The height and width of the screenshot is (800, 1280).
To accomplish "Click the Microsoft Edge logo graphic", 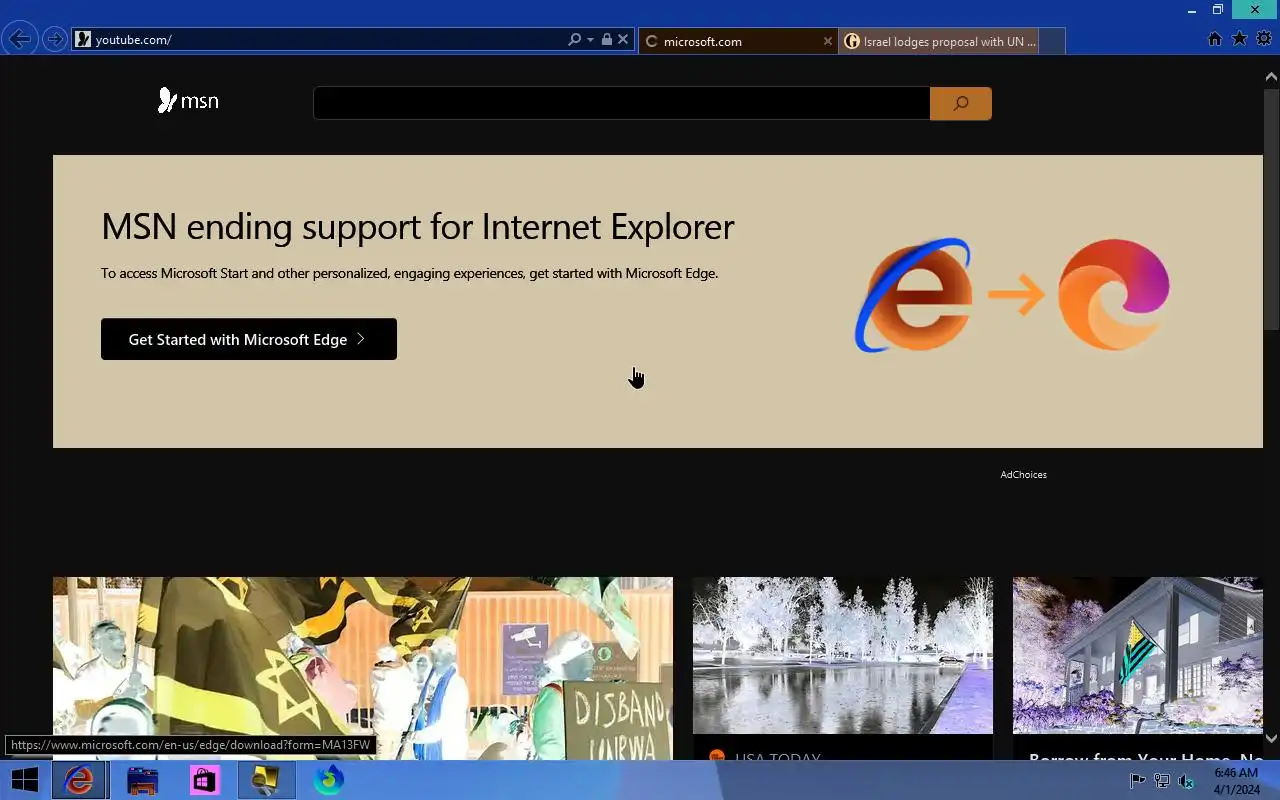I will coord(1114,295).
